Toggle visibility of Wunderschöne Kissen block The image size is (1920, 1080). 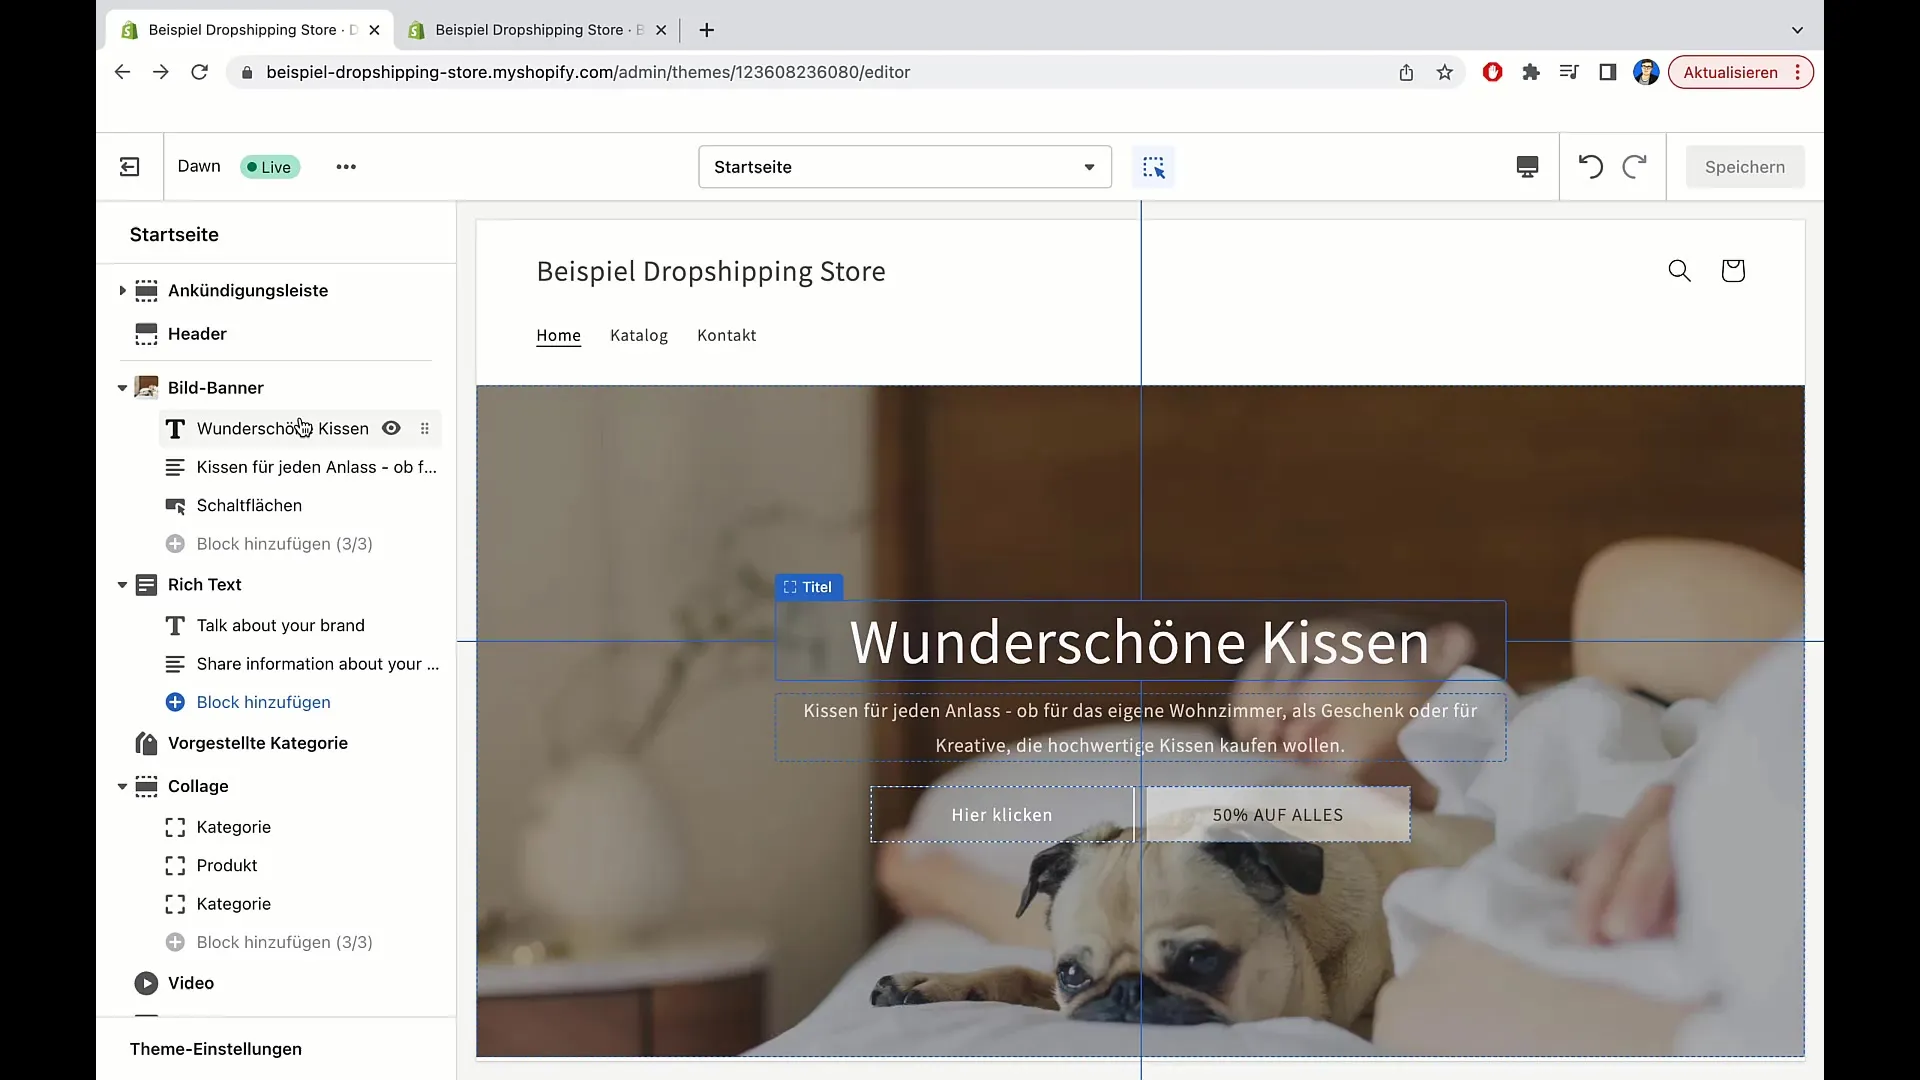pos(392,429)
